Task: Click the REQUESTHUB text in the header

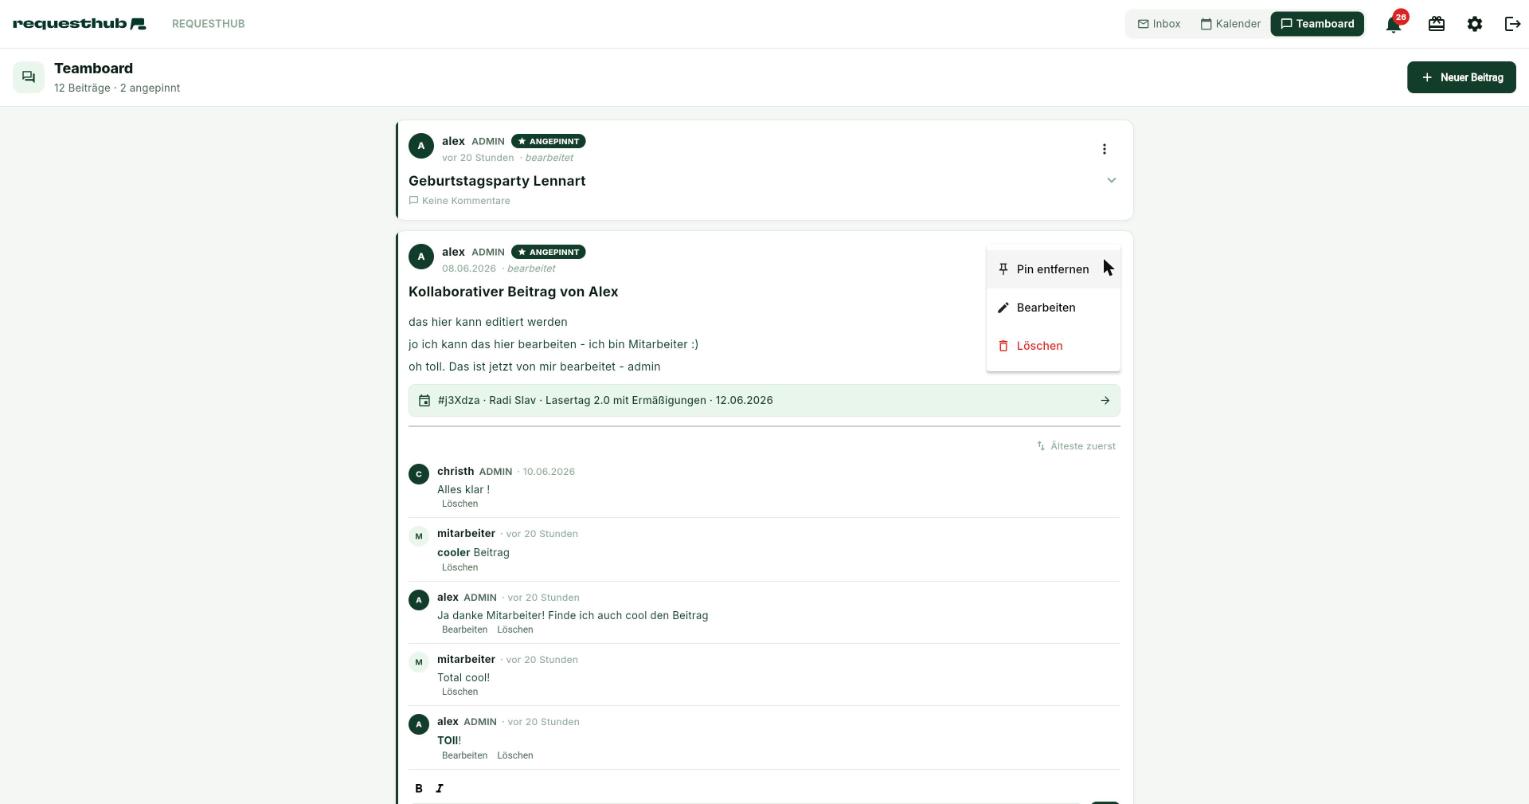Action: tap(208, 24)
